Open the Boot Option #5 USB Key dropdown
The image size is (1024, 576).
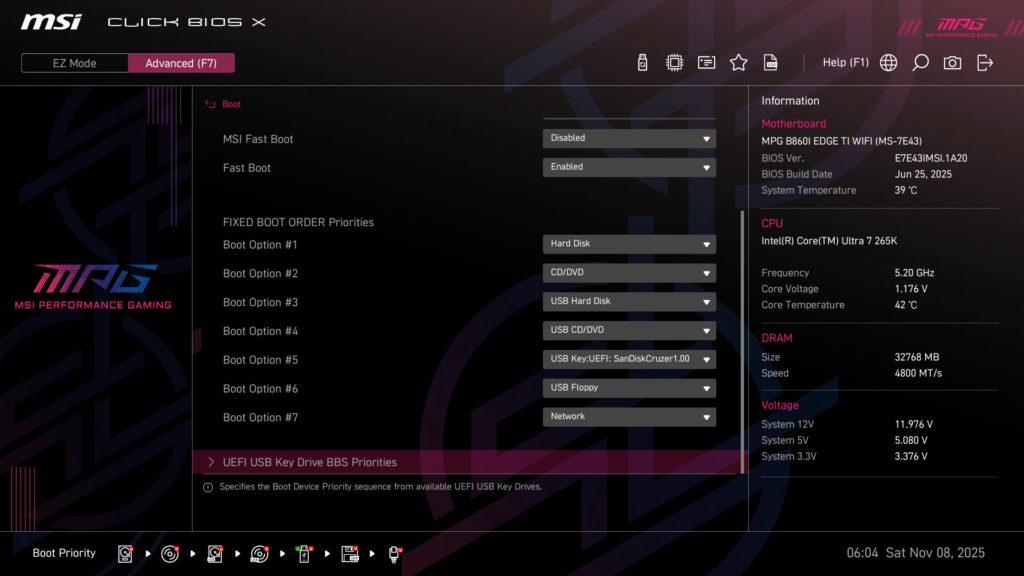pyautogui.click(x=628, y=359)
